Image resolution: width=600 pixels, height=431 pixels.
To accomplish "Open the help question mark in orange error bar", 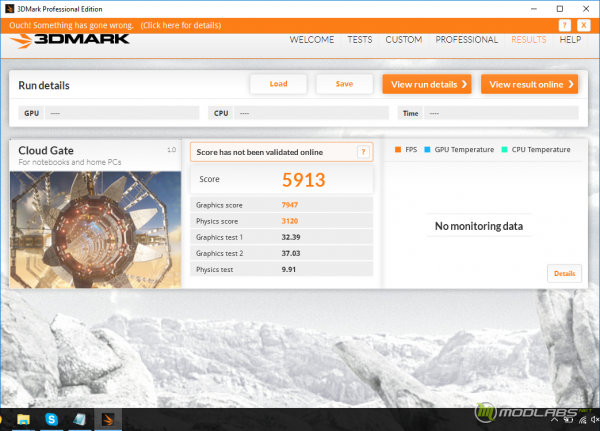I will pyautogui.click(x=564, y=25).
